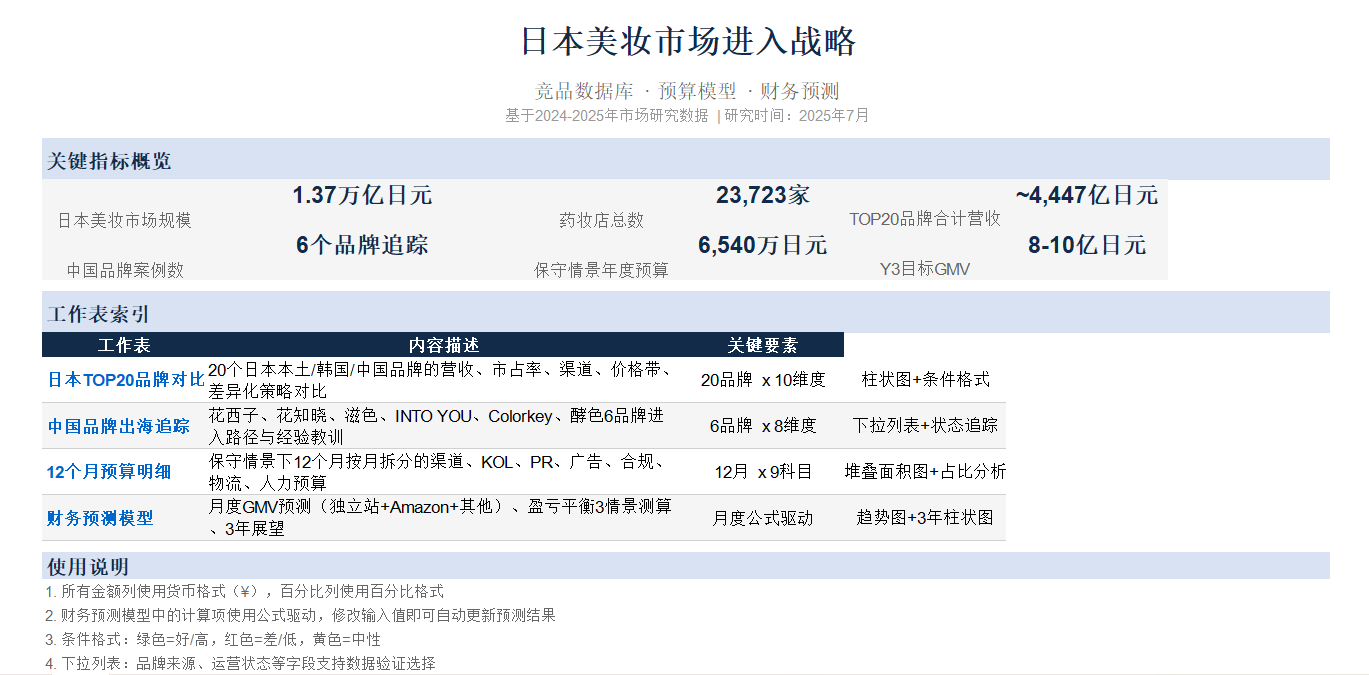Open the 12个月预算明细 worksheet link
Screen dimensions: 1369x675
pyautogui.click(x=109, y=472)
